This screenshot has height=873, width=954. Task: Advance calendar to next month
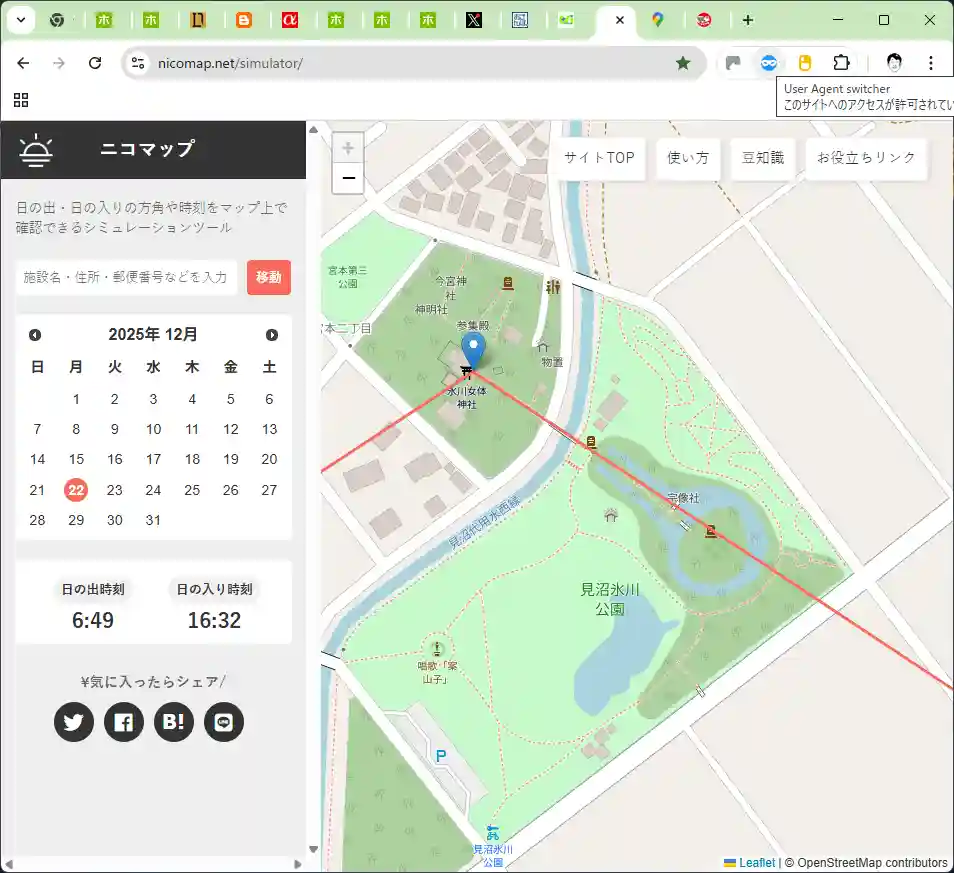click(271, 335)
